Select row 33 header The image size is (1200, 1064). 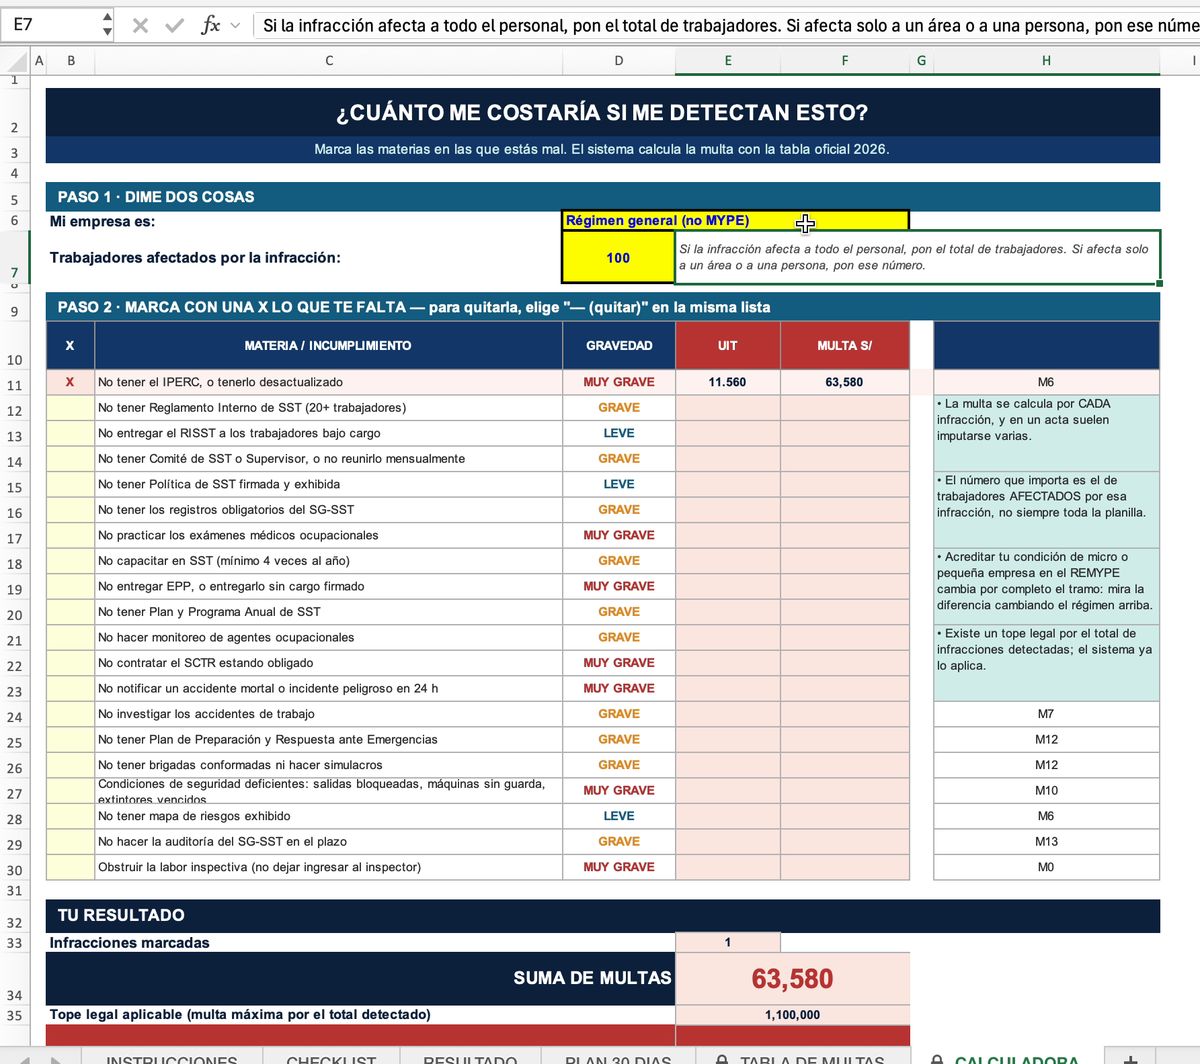click(x=15, y=943)
